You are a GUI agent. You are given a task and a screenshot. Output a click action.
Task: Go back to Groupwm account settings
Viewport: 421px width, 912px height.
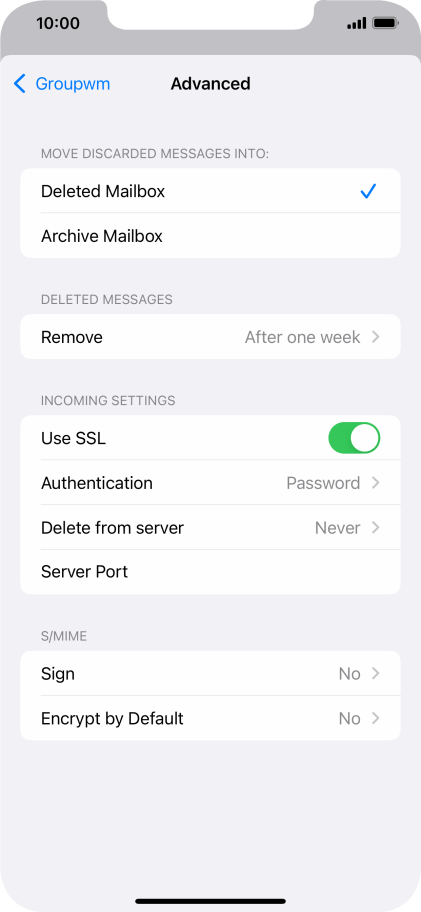pyautogui.click(x=62, y=84)
